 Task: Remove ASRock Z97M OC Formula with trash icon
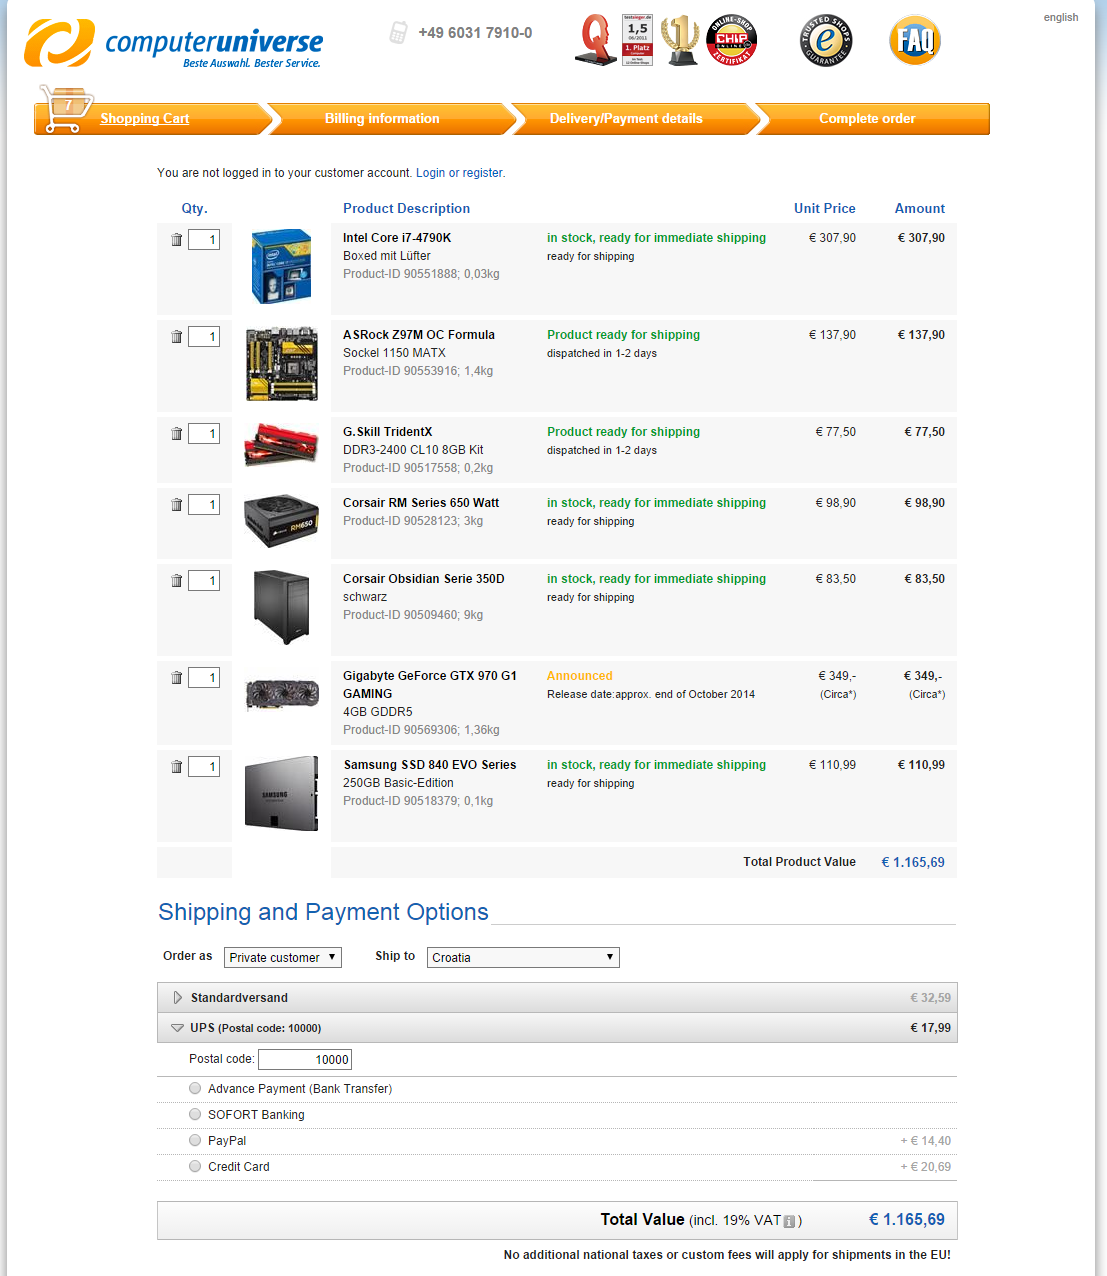tap(177, 337)
